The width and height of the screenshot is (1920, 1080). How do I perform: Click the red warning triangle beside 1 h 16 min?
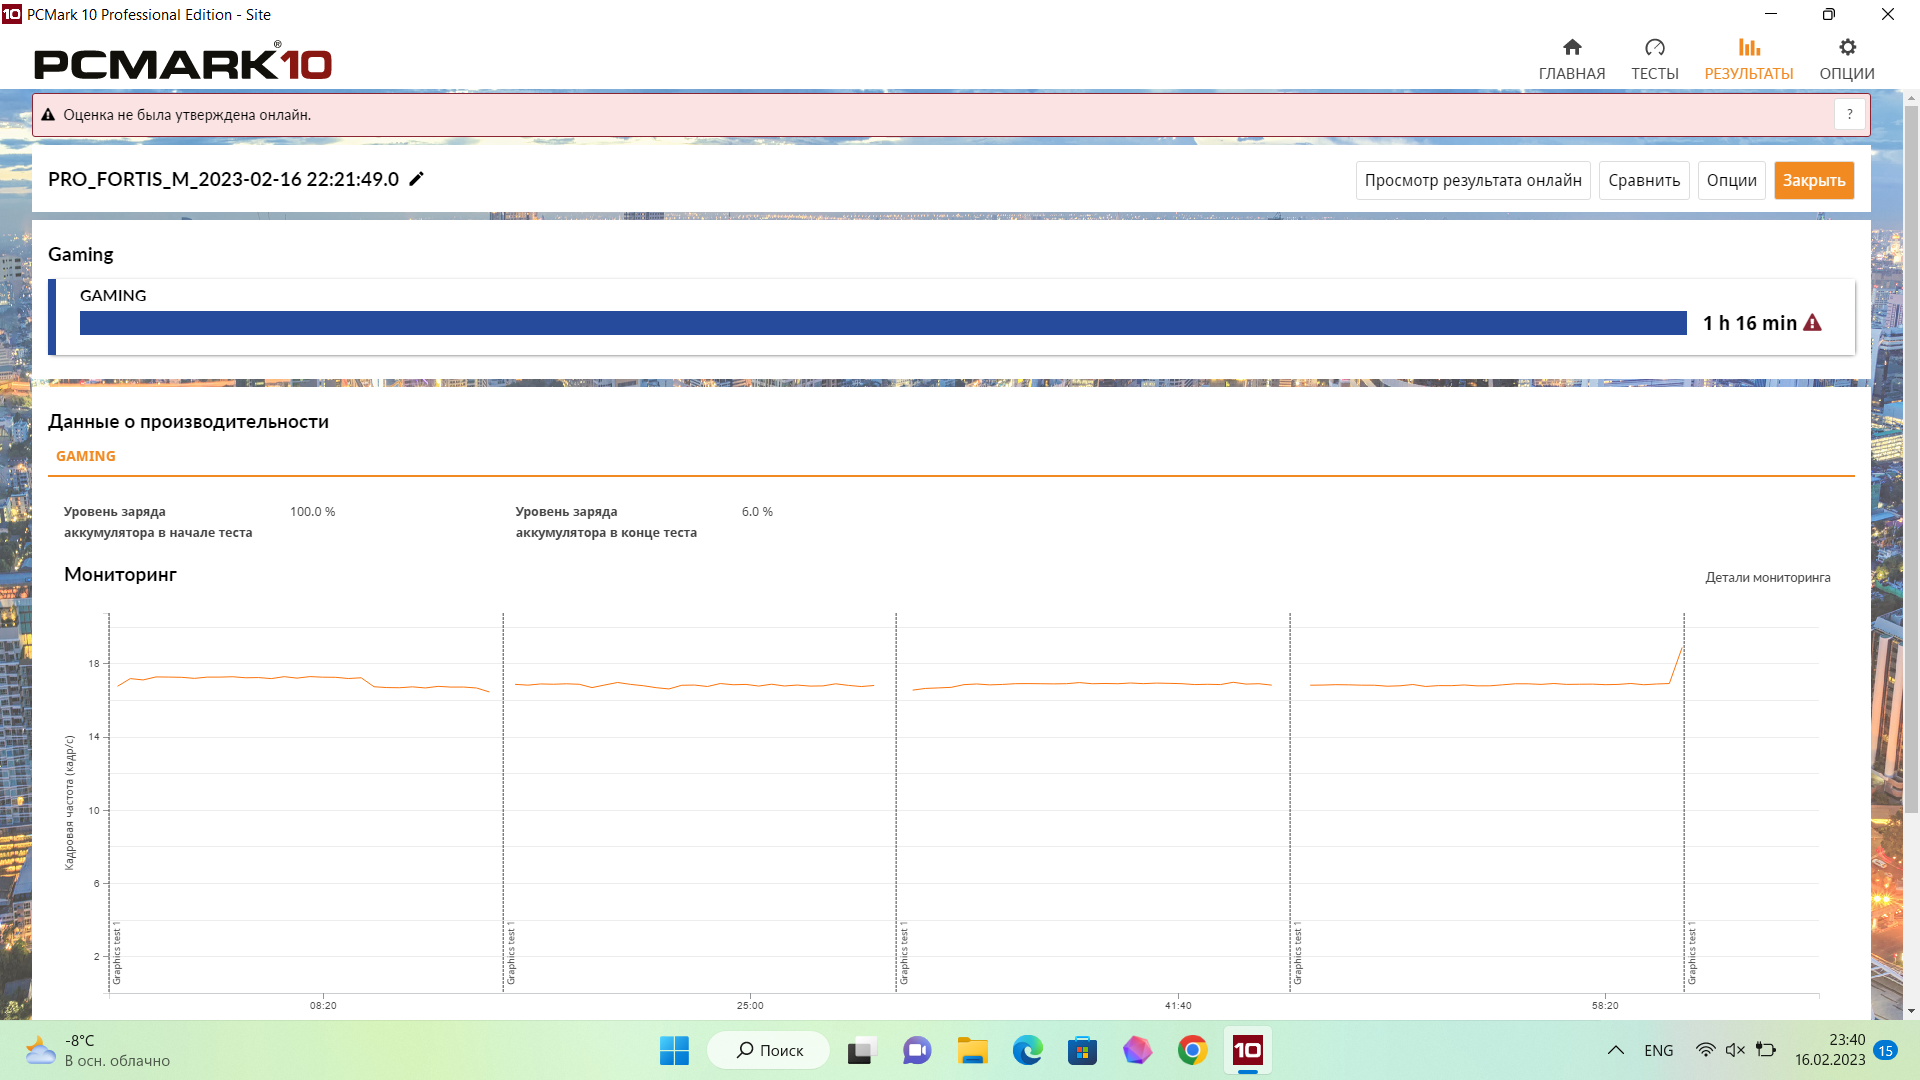click(1812, 323)
